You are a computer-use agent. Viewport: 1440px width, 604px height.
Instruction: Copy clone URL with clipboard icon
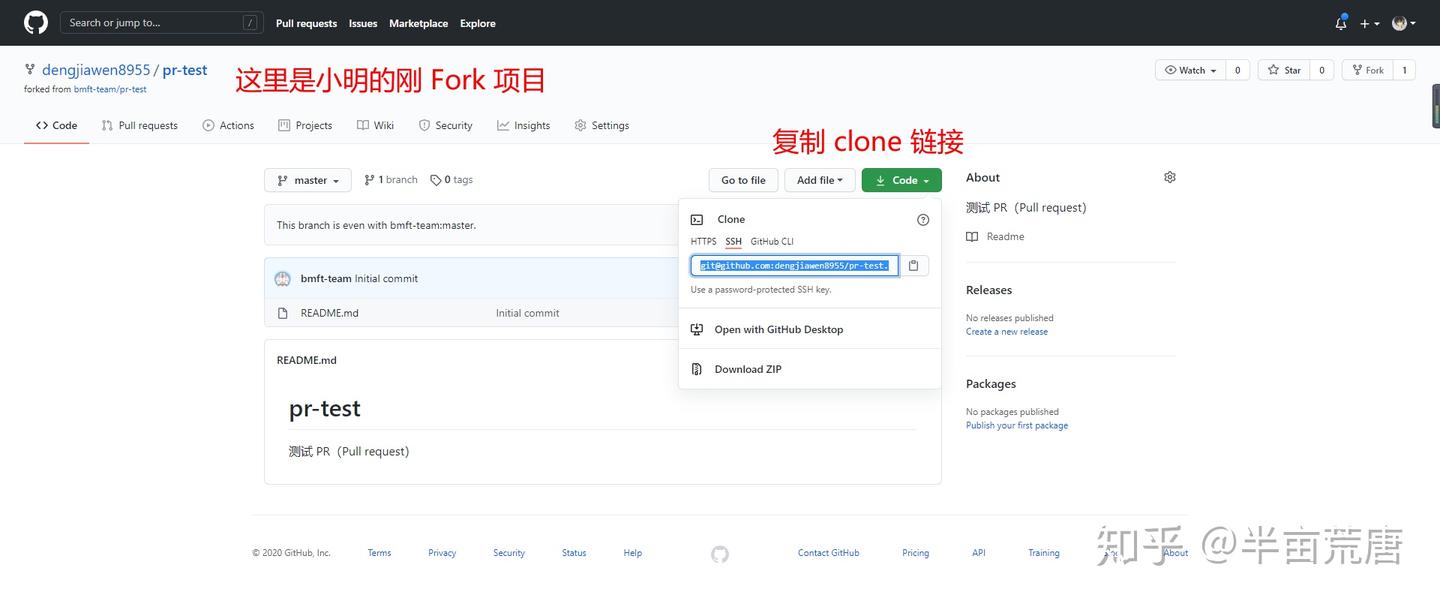(914, 265)
